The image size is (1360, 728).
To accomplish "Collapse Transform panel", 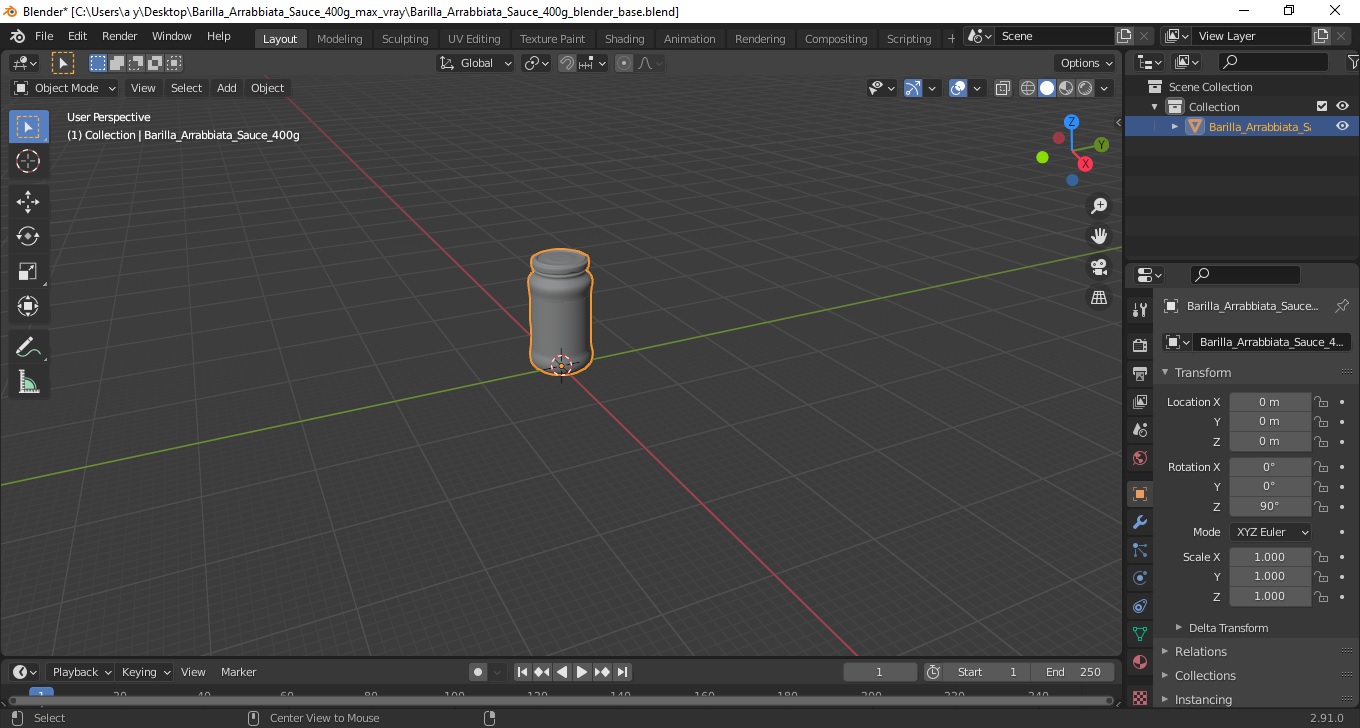I will (1203, 372).
